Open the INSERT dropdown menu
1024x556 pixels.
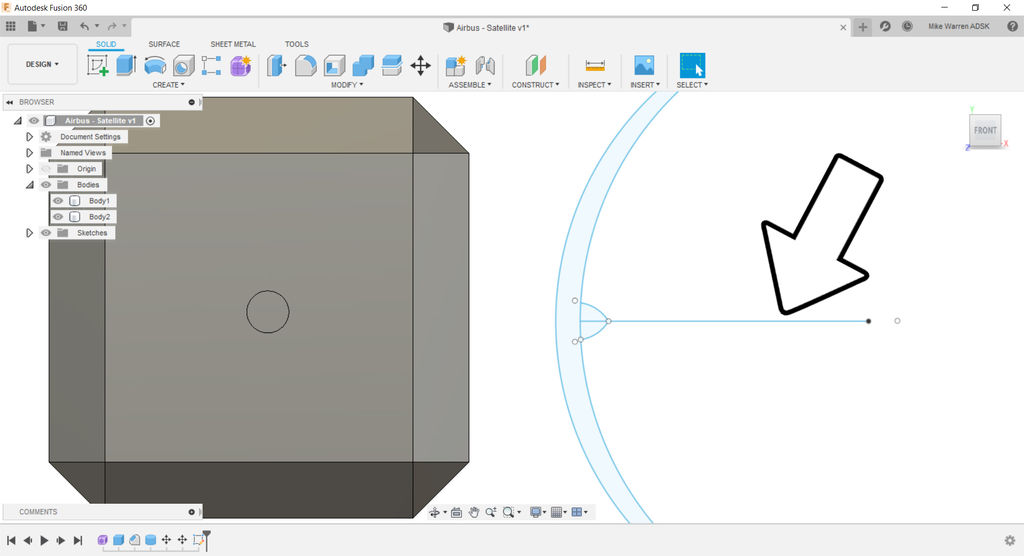645,85
